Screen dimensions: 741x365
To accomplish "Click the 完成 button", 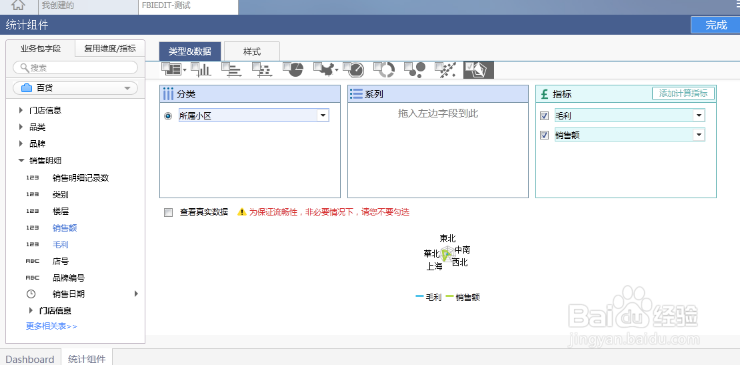I will (x=716, y=25).
